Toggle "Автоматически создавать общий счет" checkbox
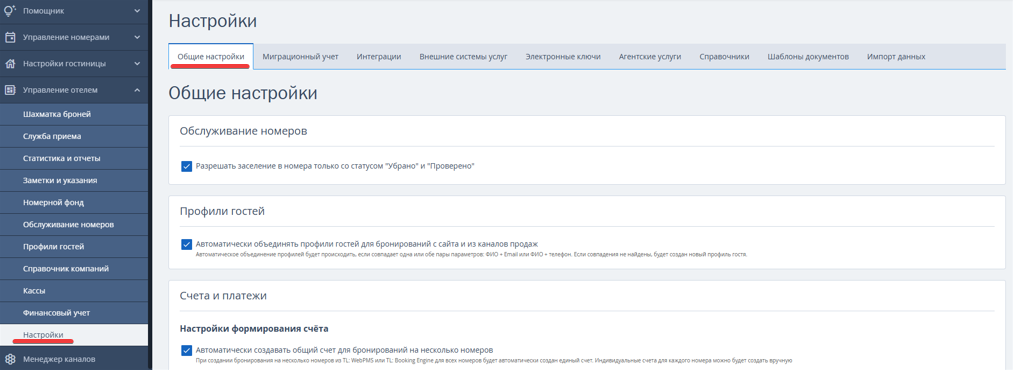The height and width of the screenshot is (370, 1013). point(187,350)
